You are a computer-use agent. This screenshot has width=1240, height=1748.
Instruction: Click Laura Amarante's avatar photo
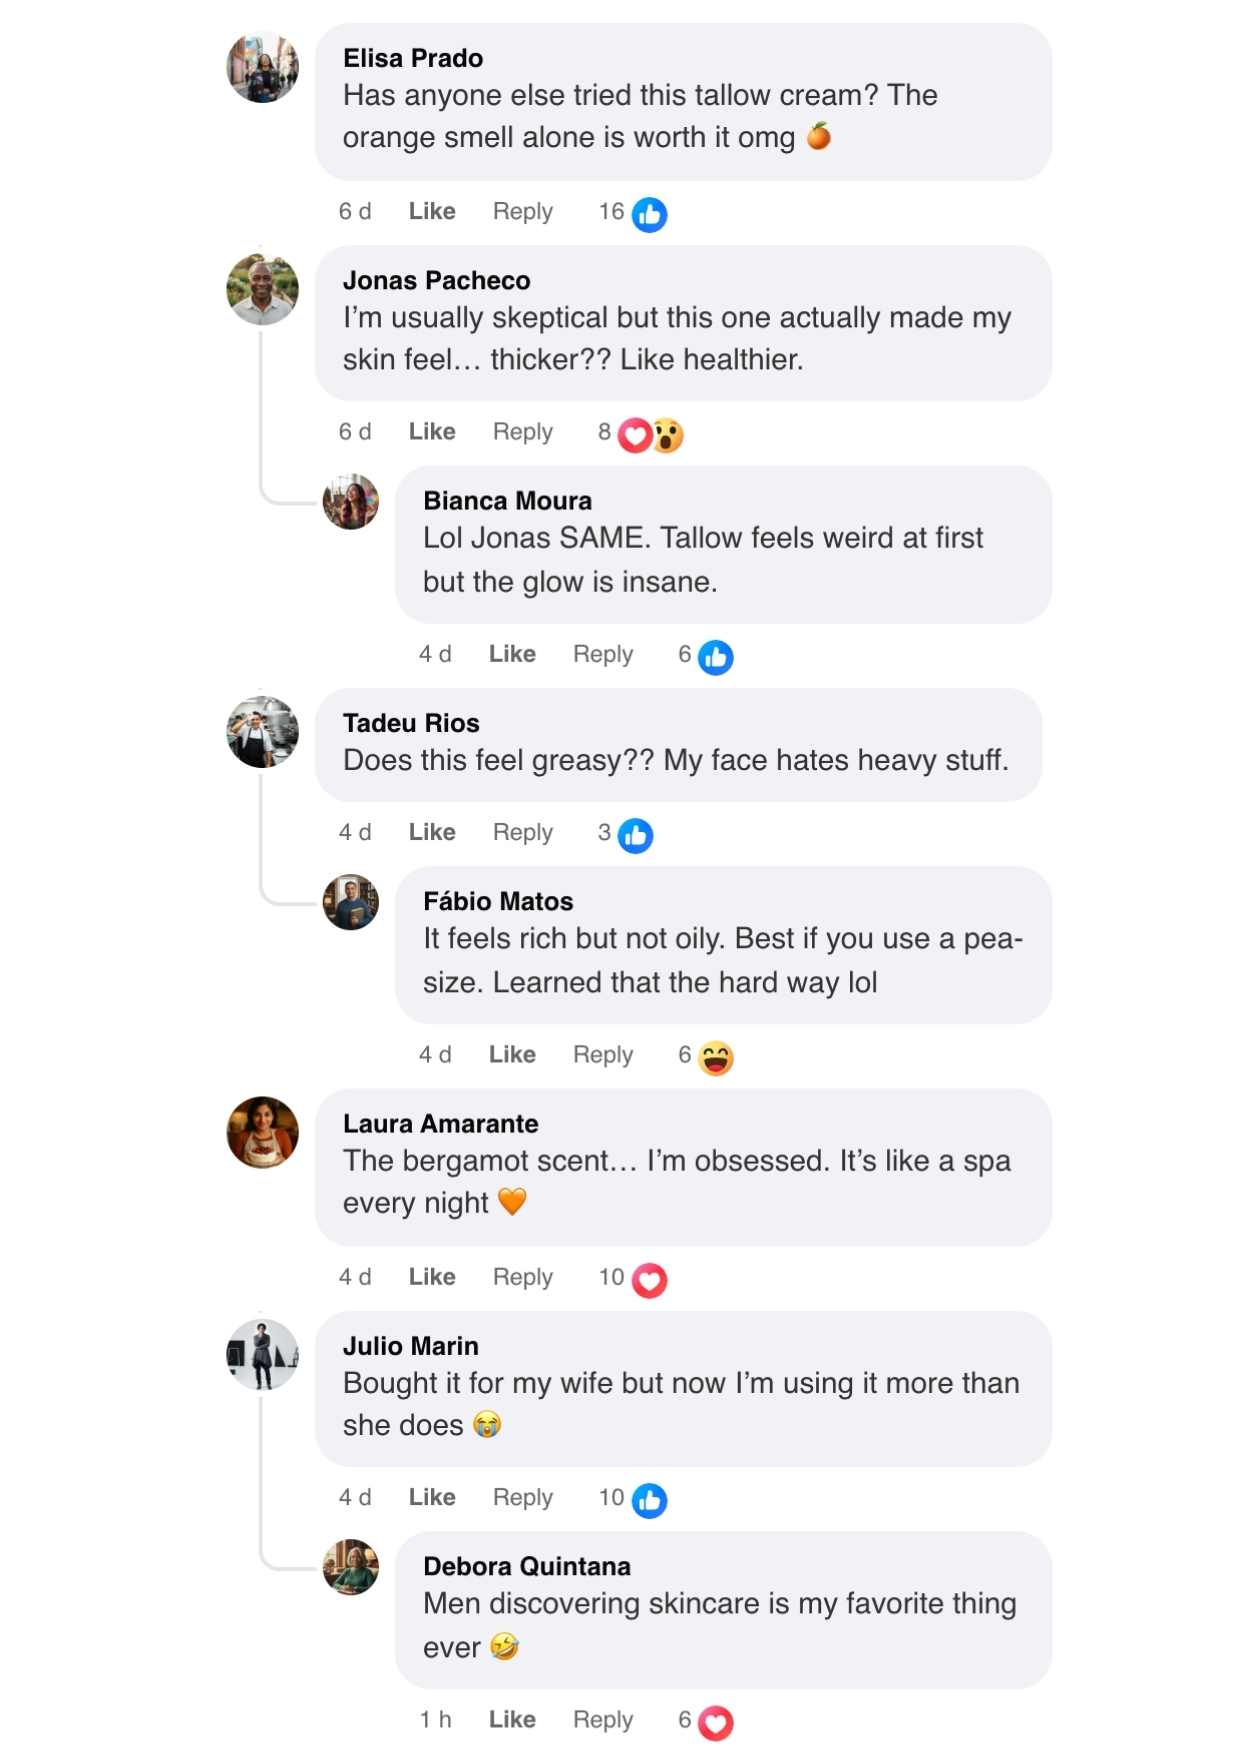(x=263, y=1132)
